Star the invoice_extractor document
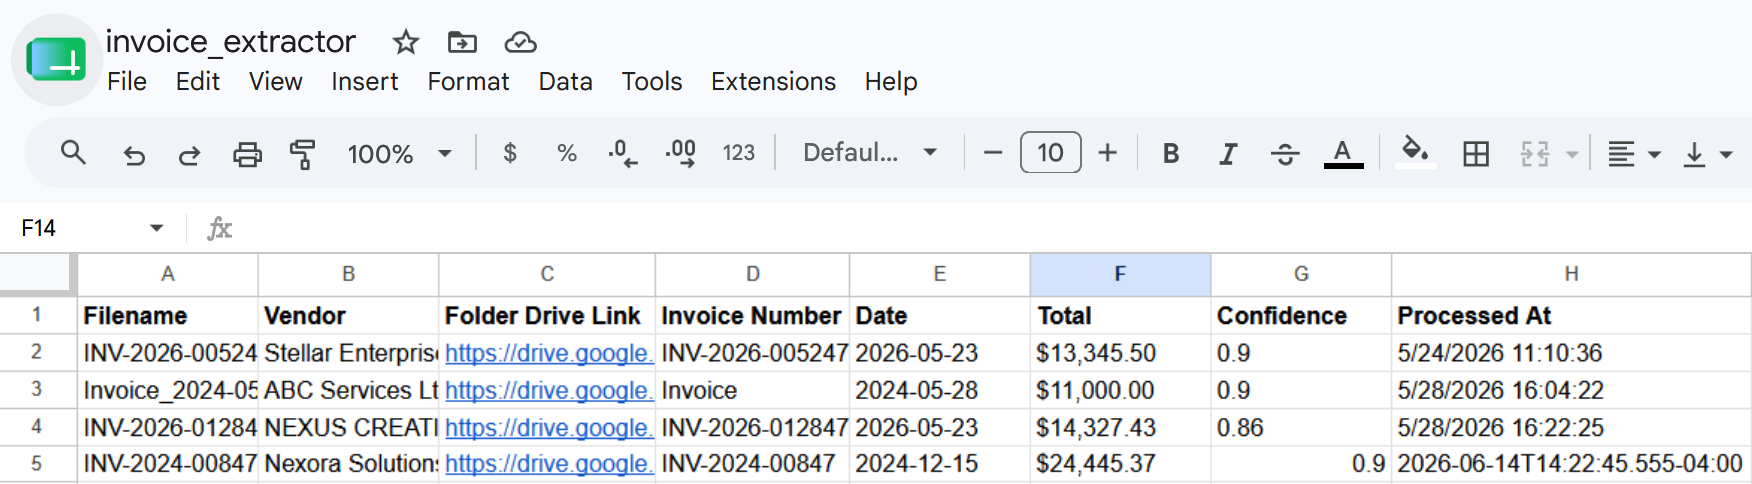This screenshot has width=1752, height=484. click(x=405, y=42)
